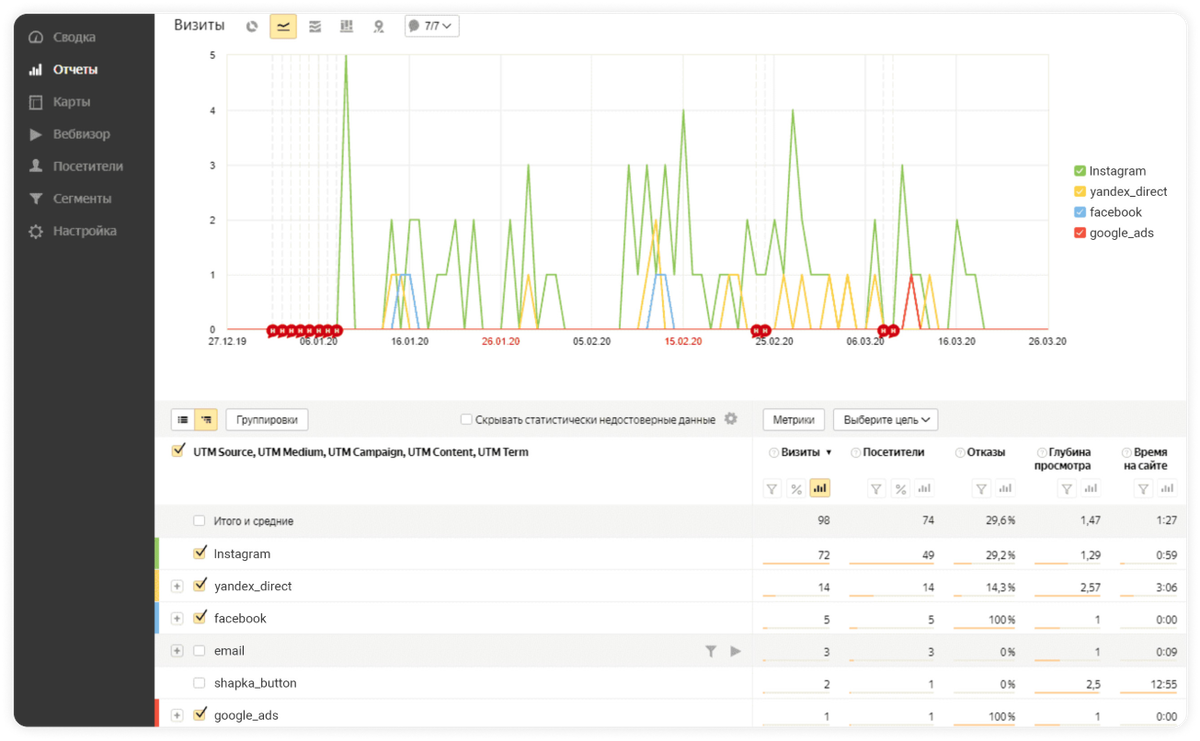Uncheck the facebook row checkbox

tap(199, 617)
